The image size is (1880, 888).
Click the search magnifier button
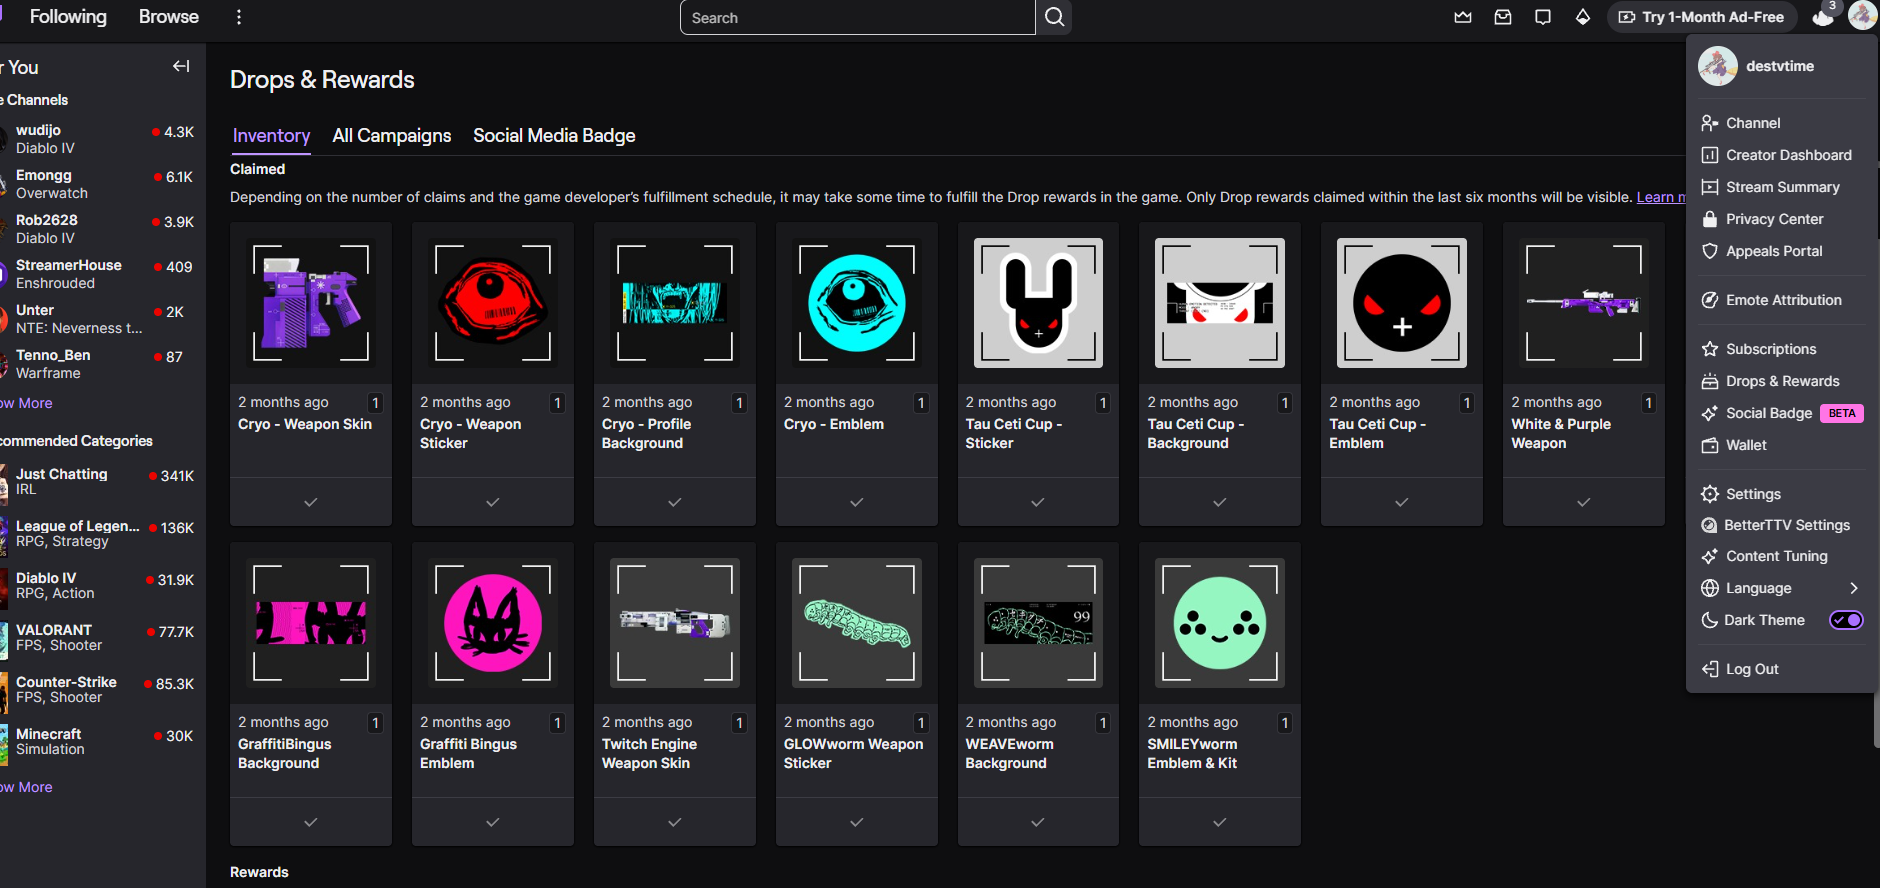(x=1054, y=17)
